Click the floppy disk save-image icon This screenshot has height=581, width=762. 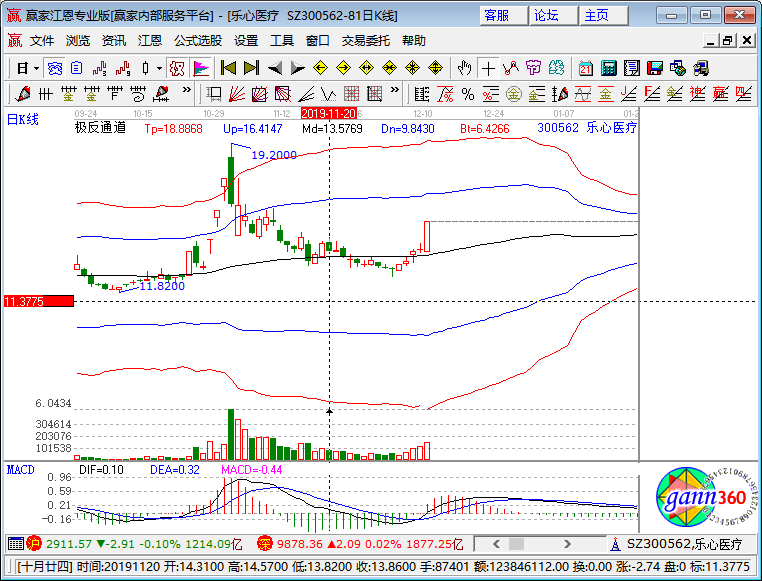click(655, 68)
